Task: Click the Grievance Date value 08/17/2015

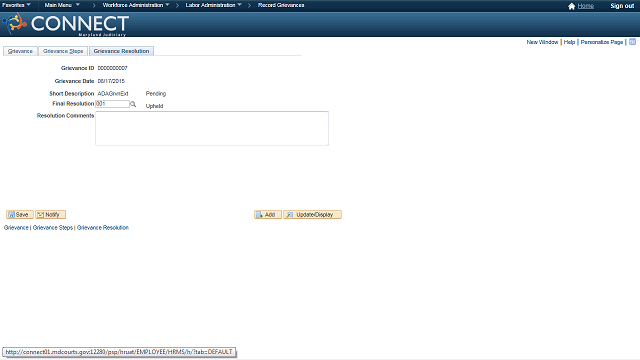Action: [111, 81]
